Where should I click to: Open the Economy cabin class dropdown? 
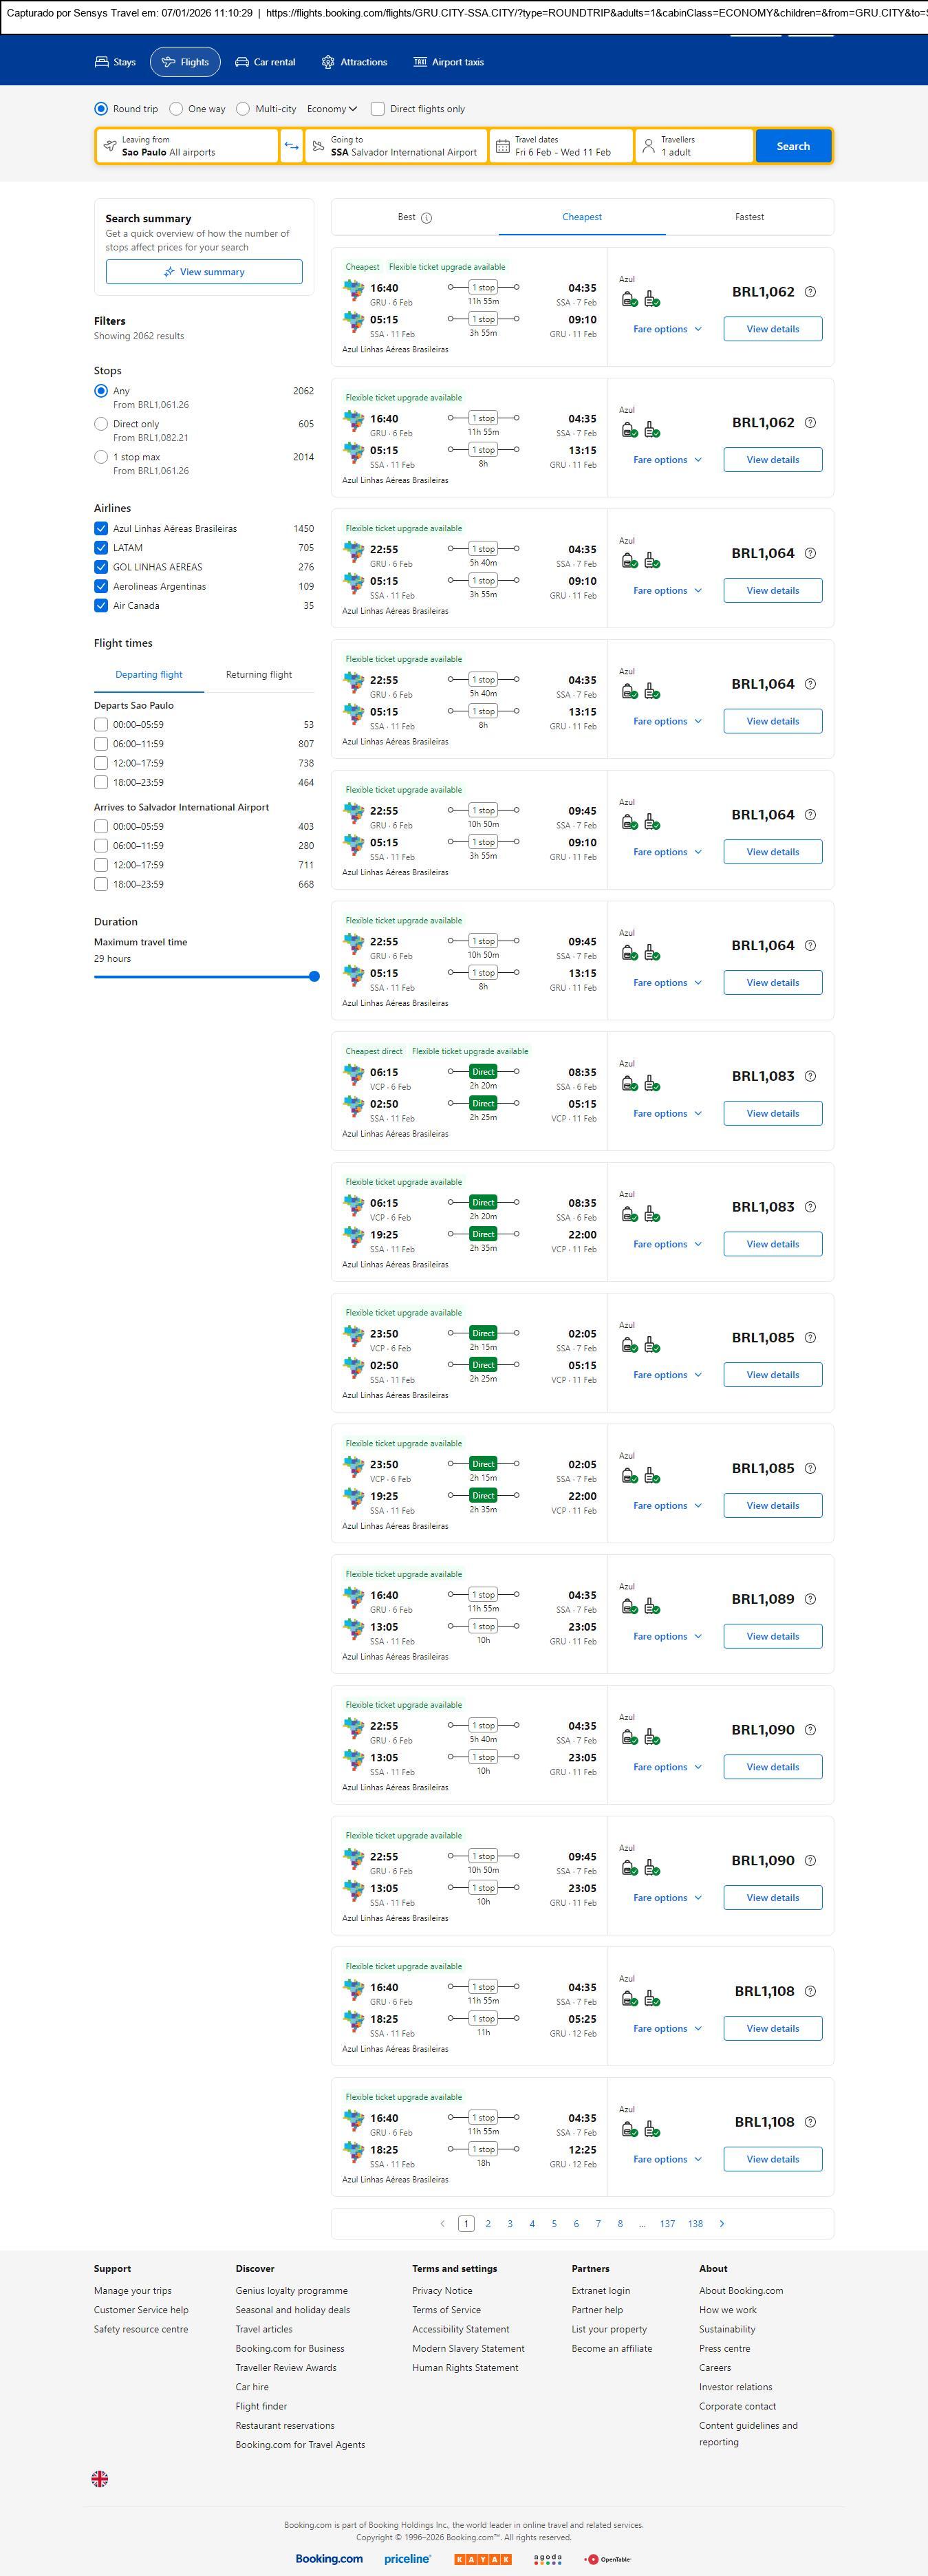[332, 109]
